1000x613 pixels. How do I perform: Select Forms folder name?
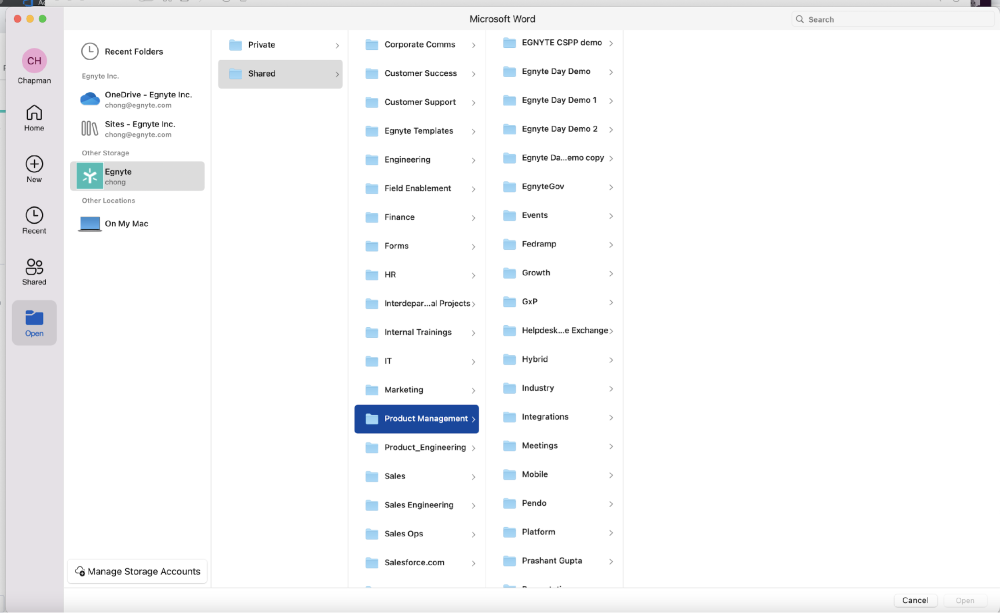397,246
